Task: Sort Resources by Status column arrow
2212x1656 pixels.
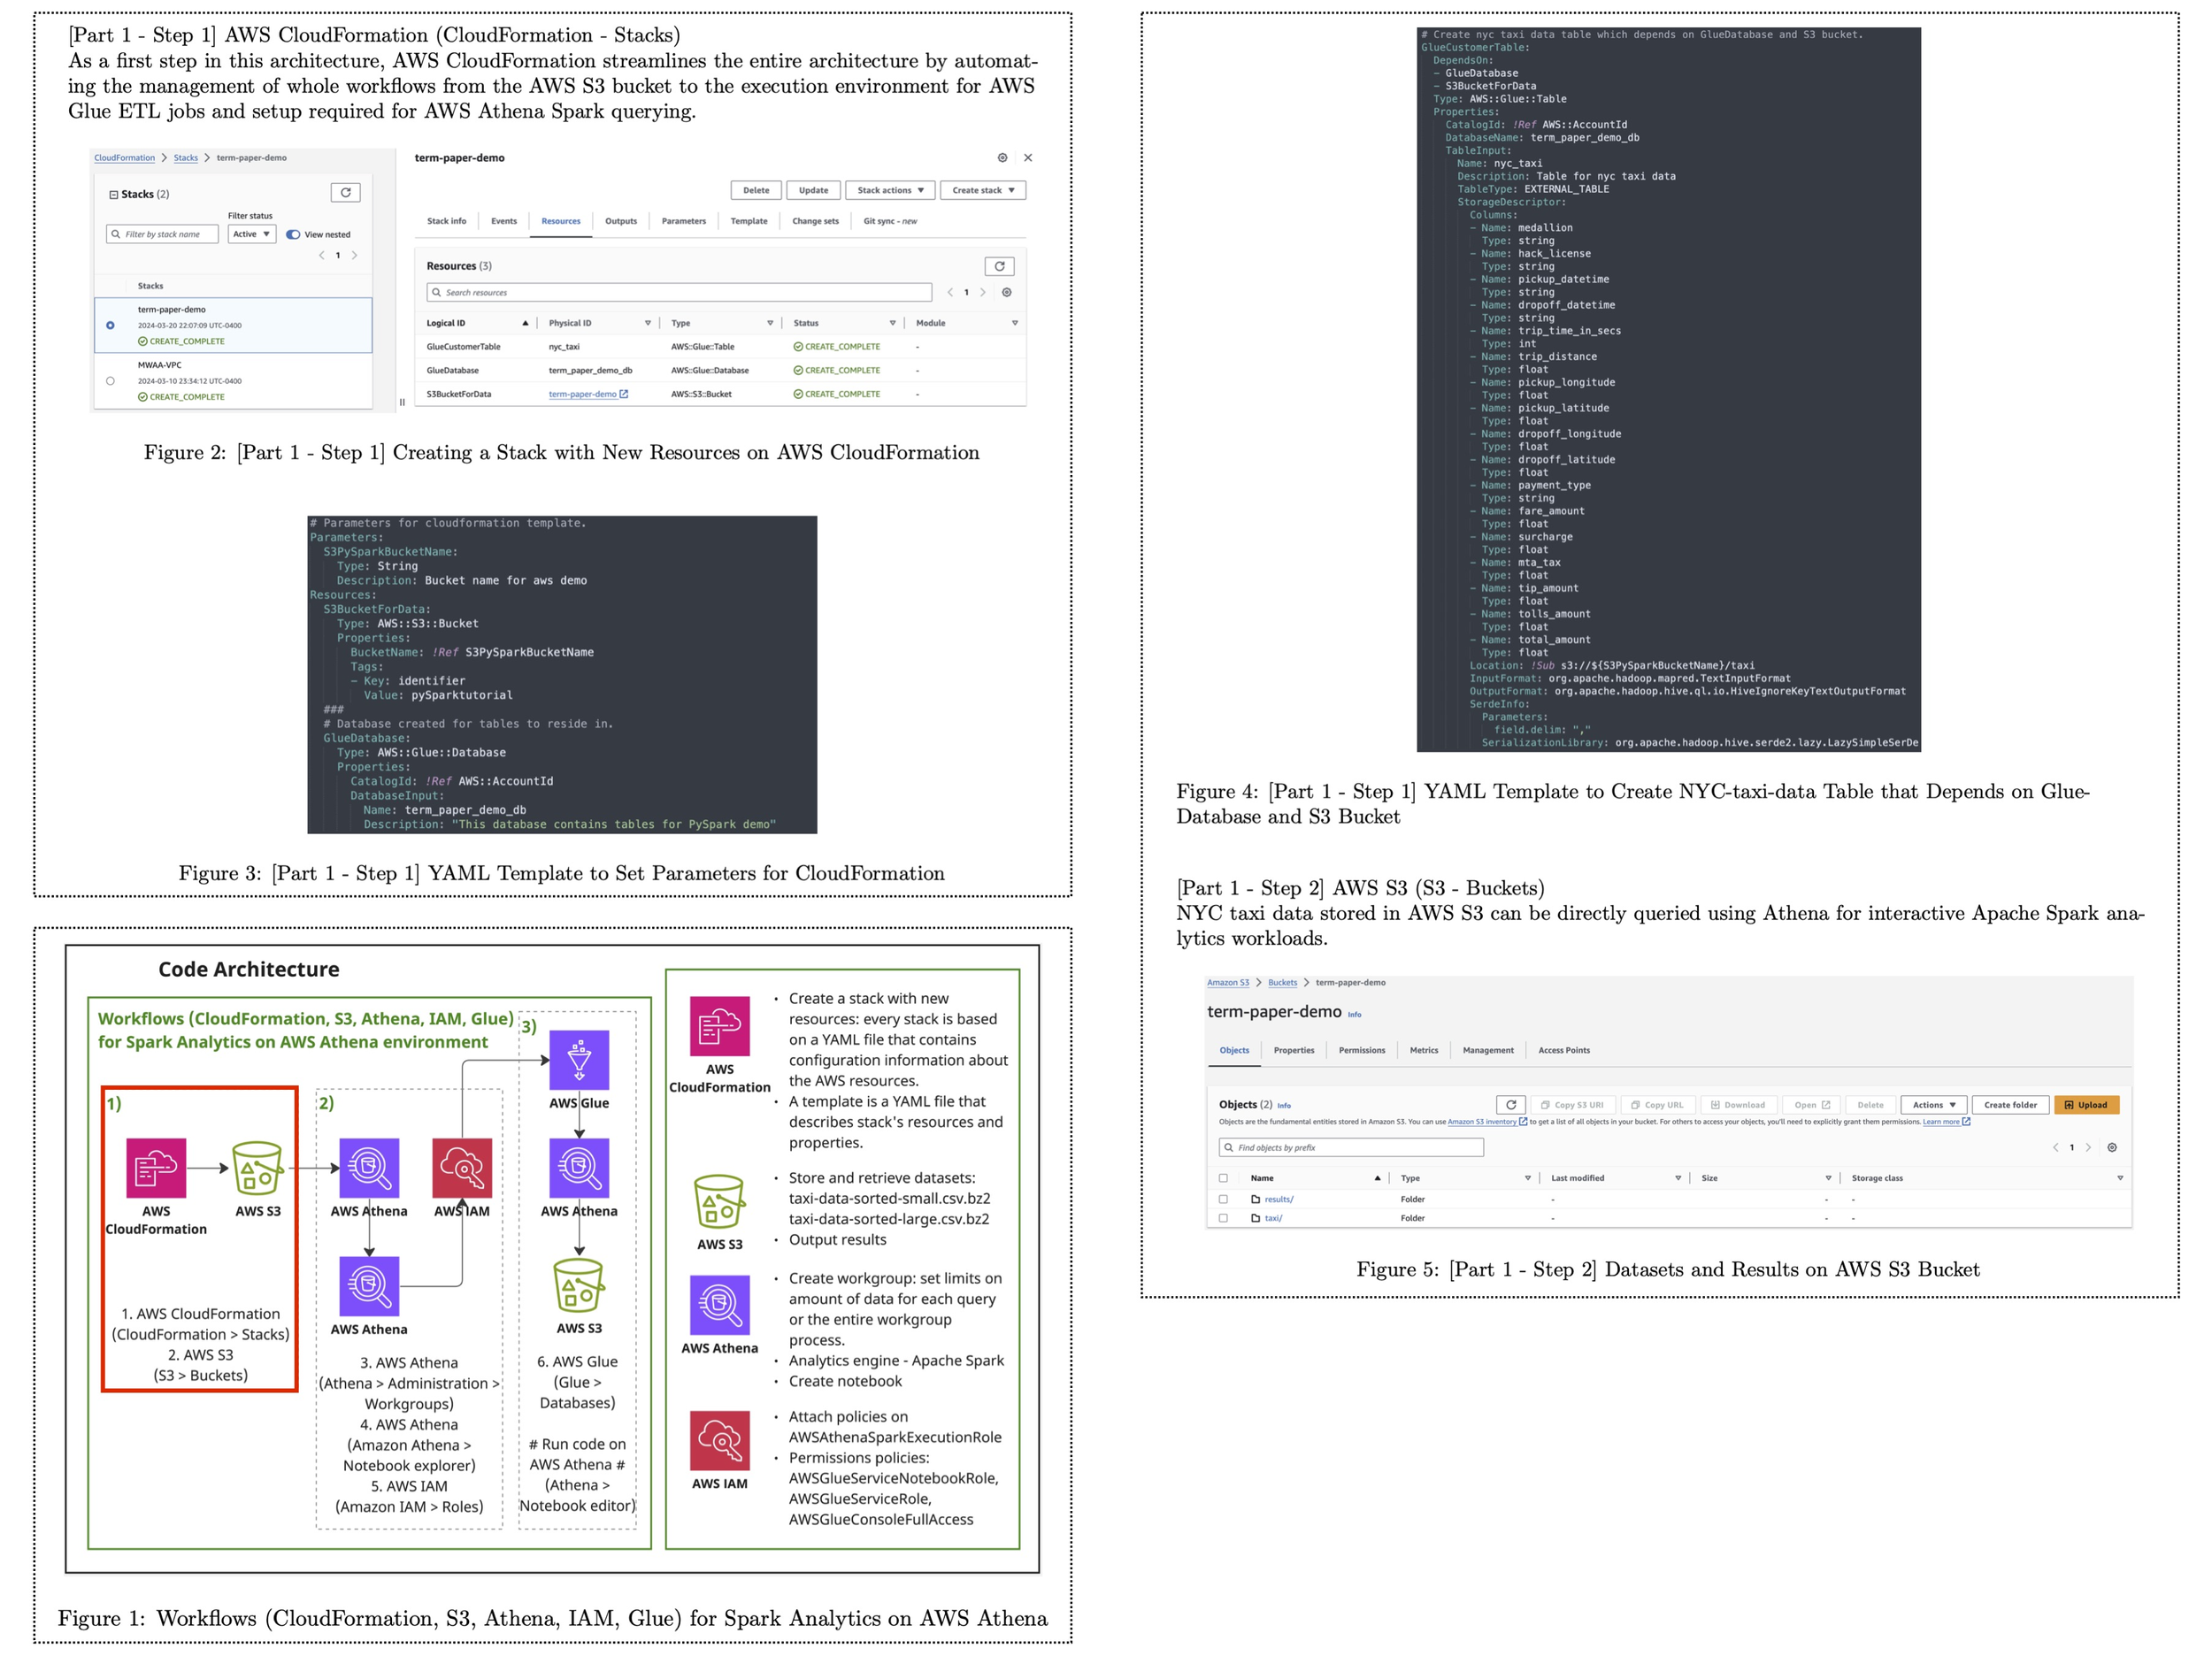Action: (x=893, y=323)
